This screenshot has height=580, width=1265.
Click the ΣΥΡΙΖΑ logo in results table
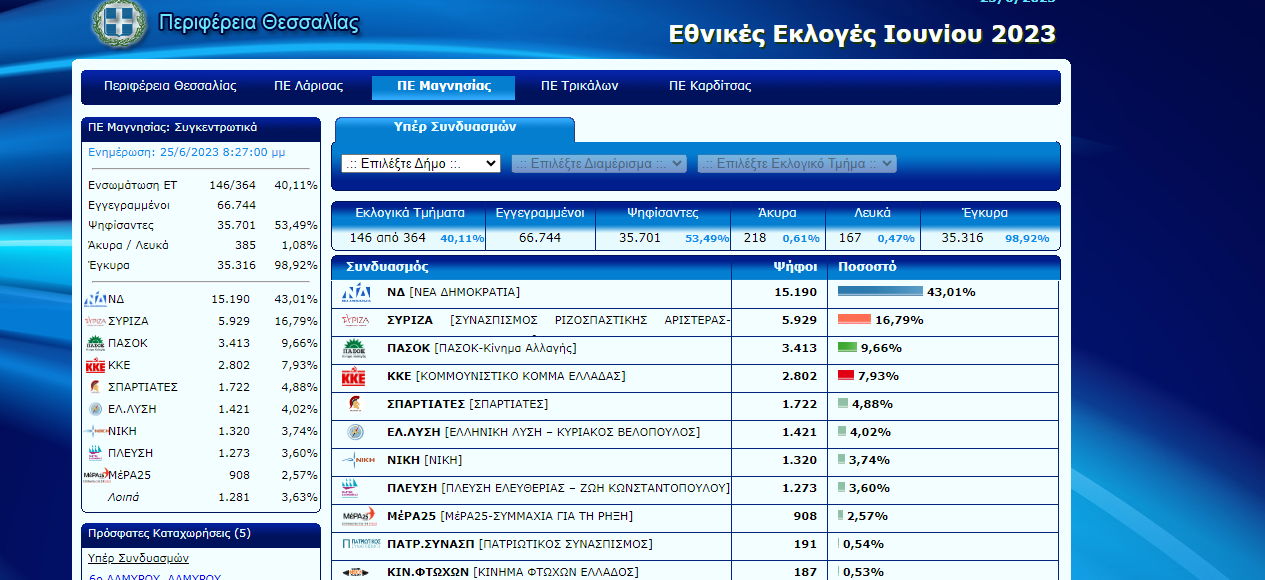[356, 321]
